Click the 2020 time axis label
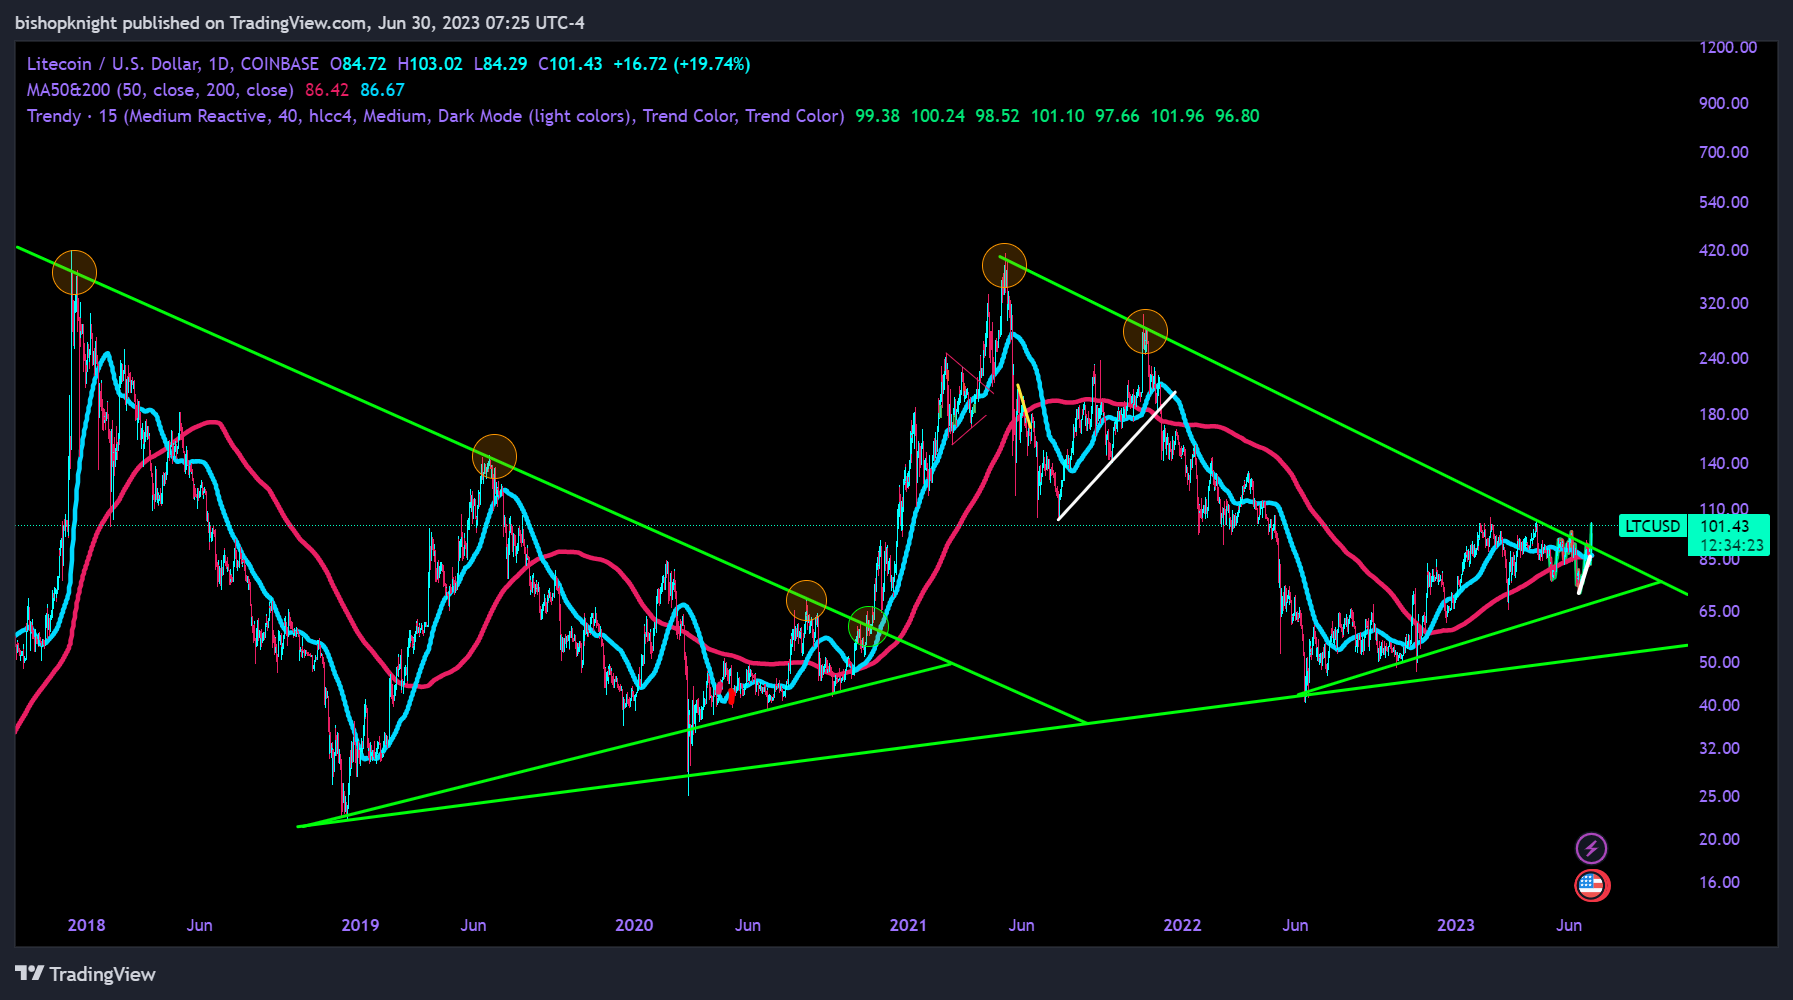Image resolution: width=1793 pixels, height=1000 pixels. 634,925
